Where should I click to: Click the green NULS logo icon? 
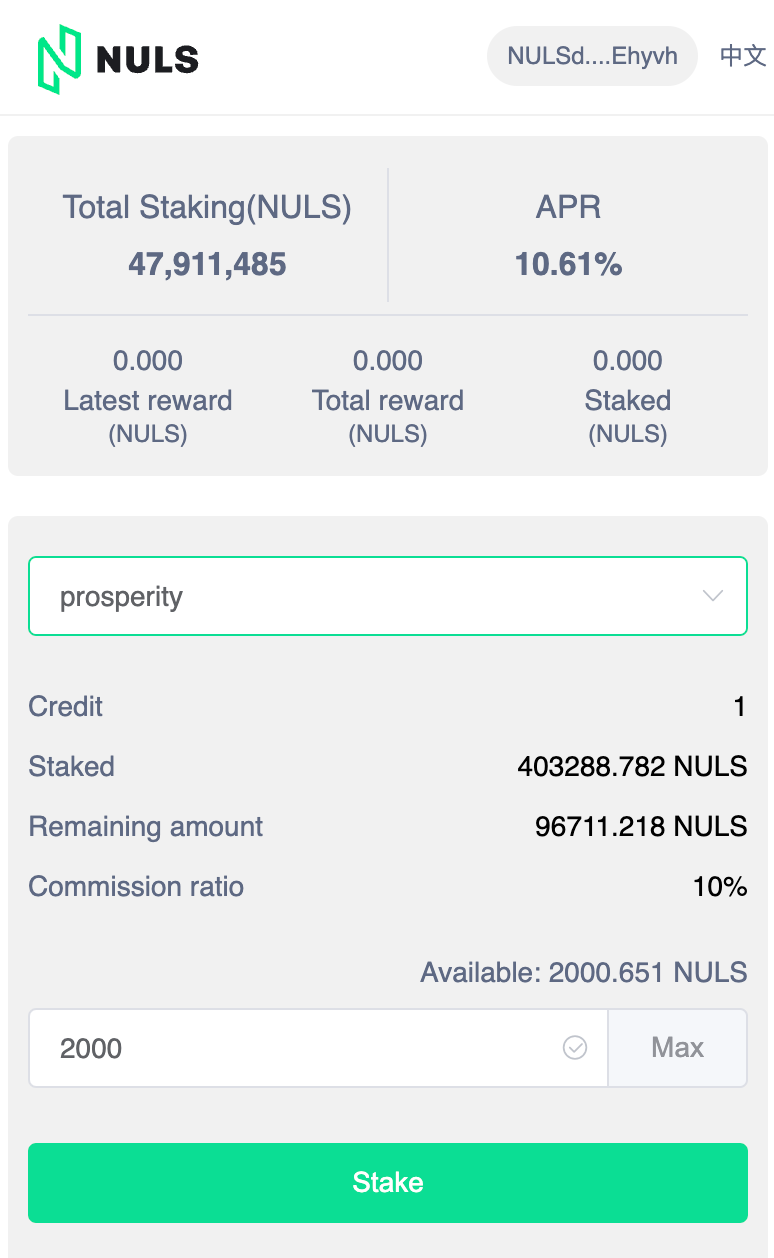click(x=60, y=58)
